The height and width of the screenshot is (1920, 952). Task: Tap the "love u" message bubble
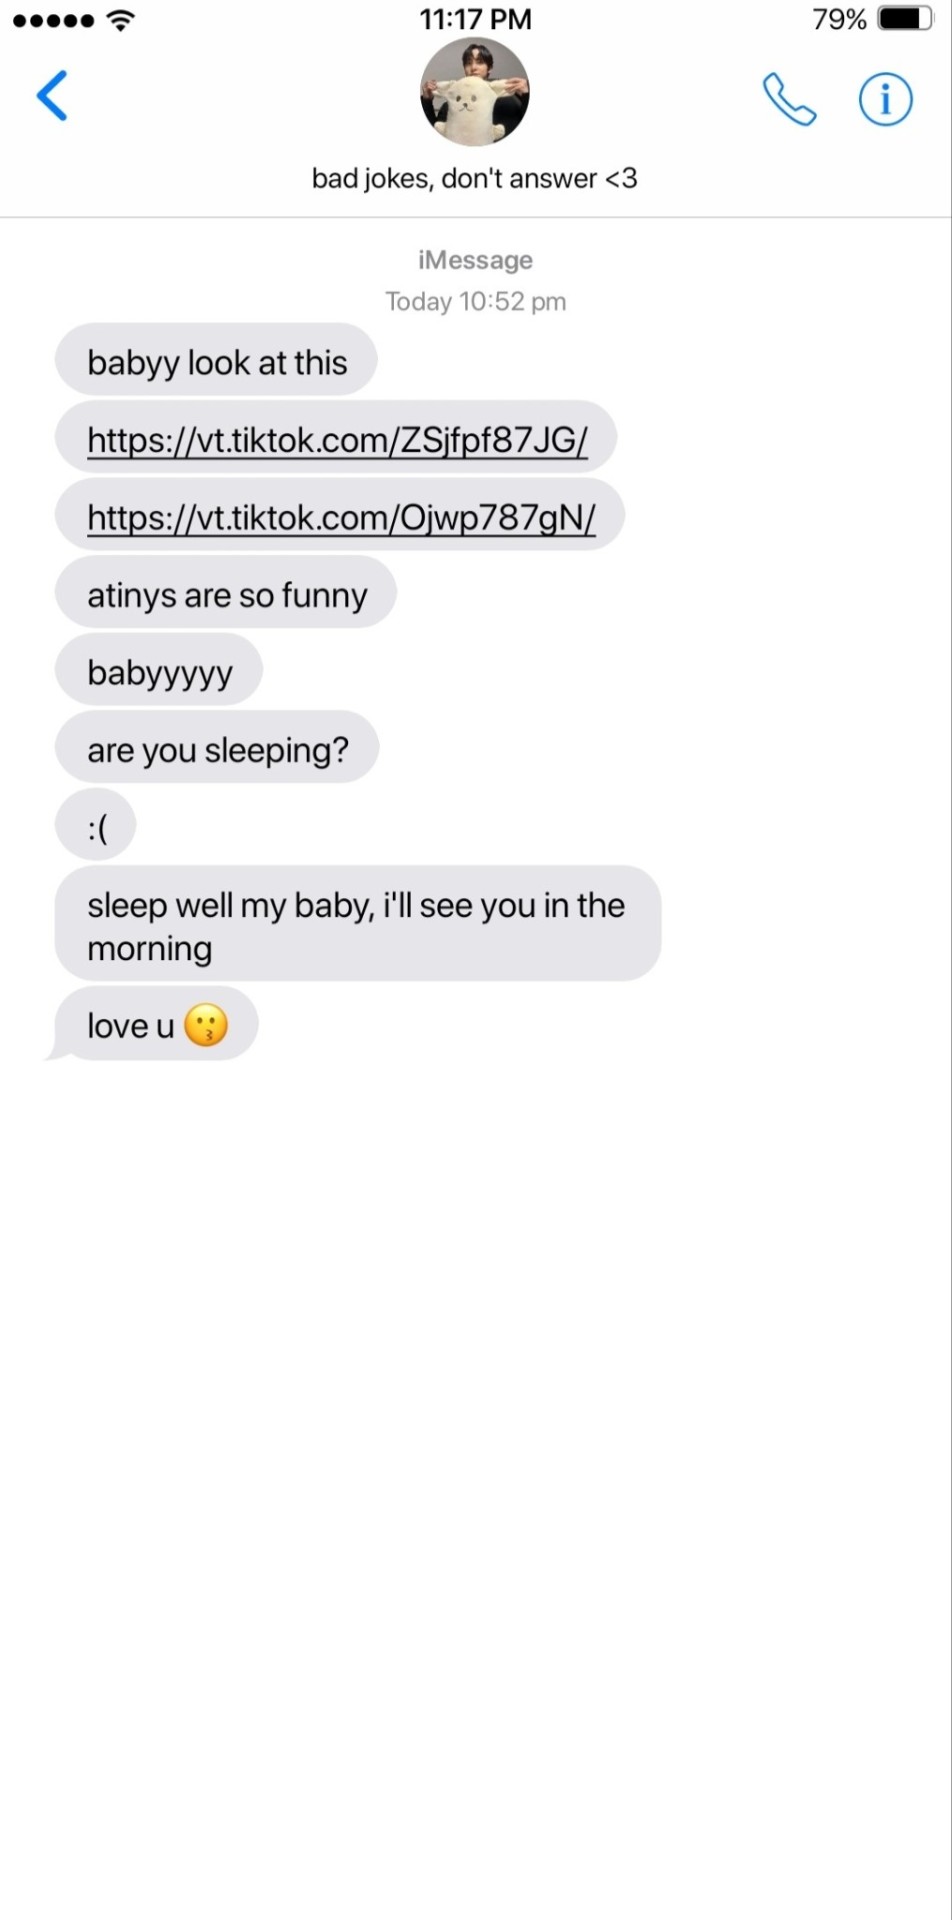(x=154, y=1025)
